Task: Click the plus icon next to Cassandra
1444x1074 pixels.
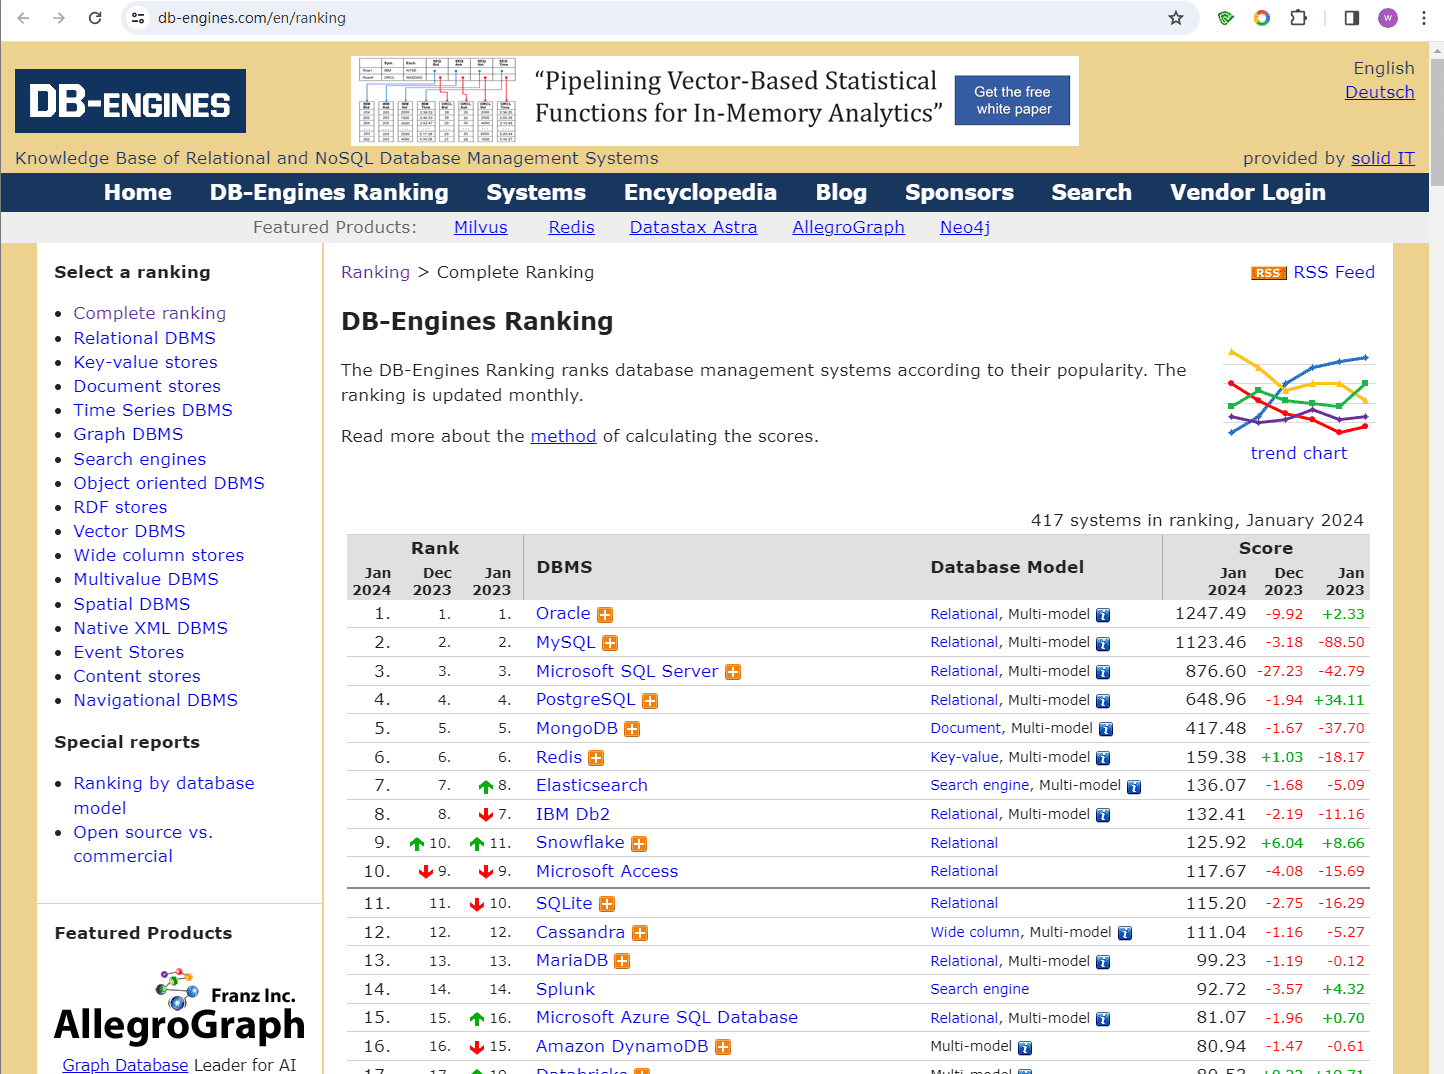Action: (x=640, y=933)
